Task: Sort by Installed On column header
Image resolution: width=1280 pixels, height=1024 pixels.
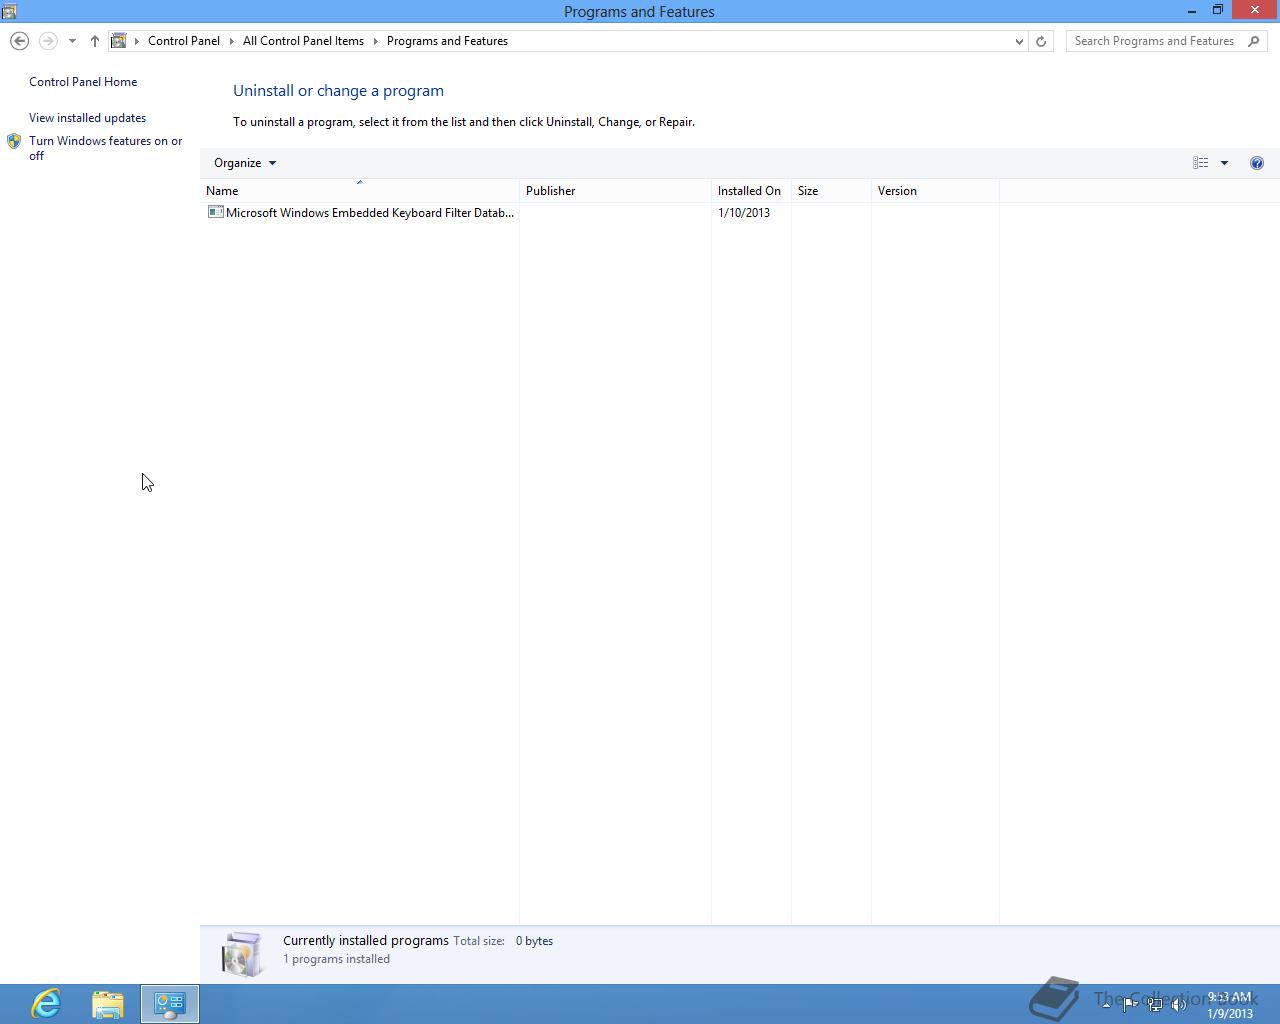Action: [751, 191]
